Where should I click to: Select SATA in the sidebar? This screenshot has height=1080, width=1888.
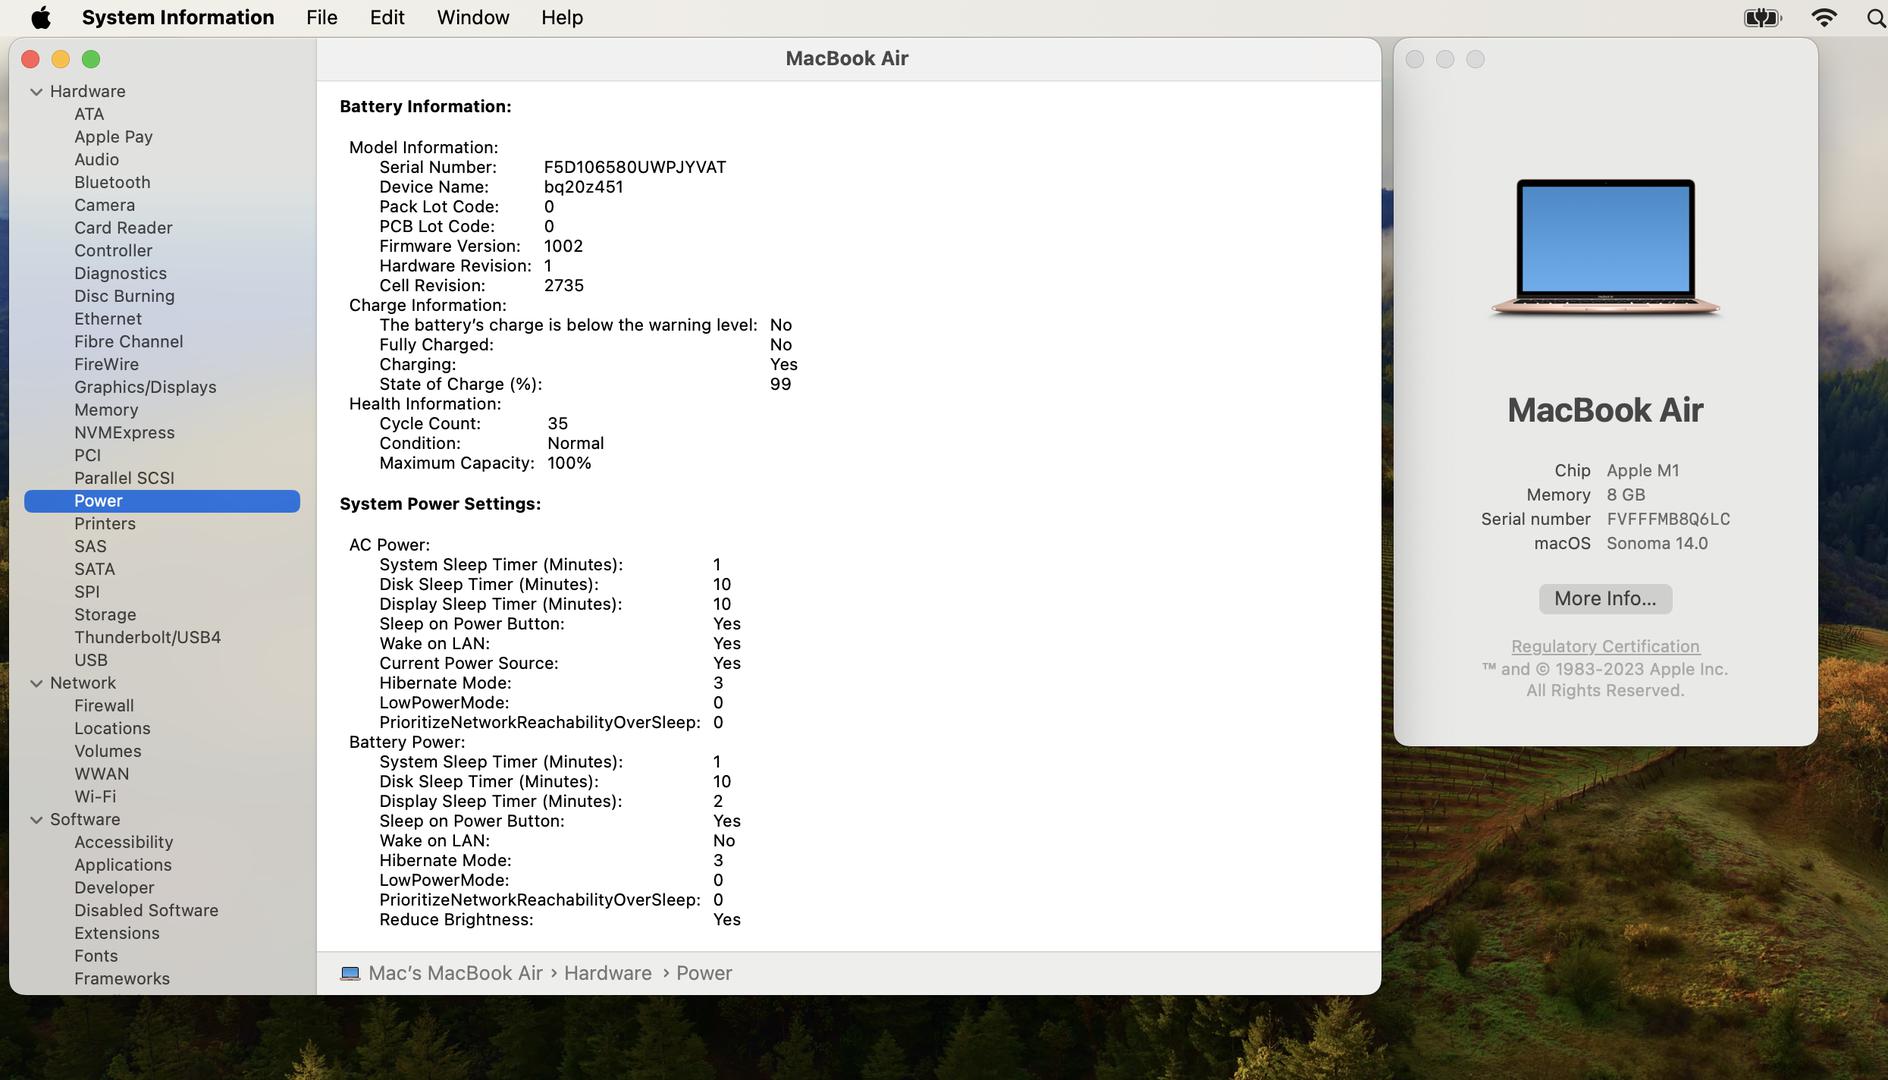[94, 569]
